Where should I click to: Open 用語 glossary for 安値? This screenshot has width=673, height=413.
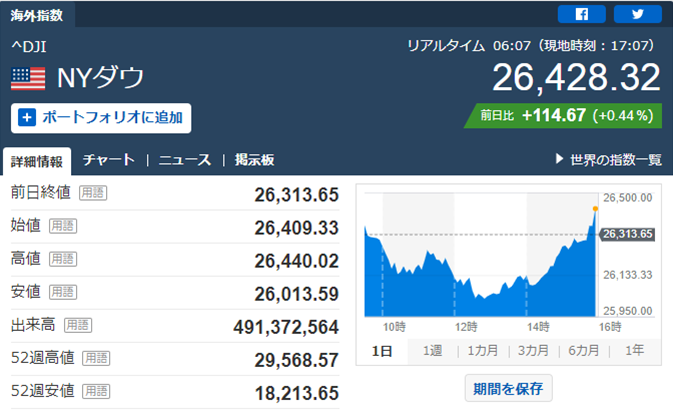(63, 292)
